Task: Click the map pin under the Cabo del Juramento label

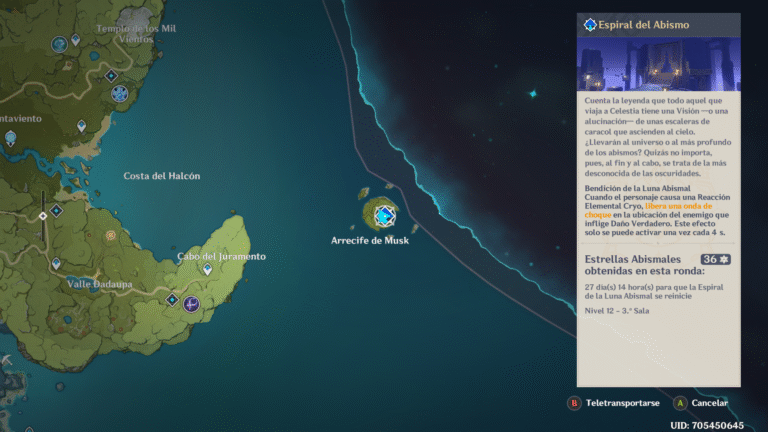Action: pos(208,268)
